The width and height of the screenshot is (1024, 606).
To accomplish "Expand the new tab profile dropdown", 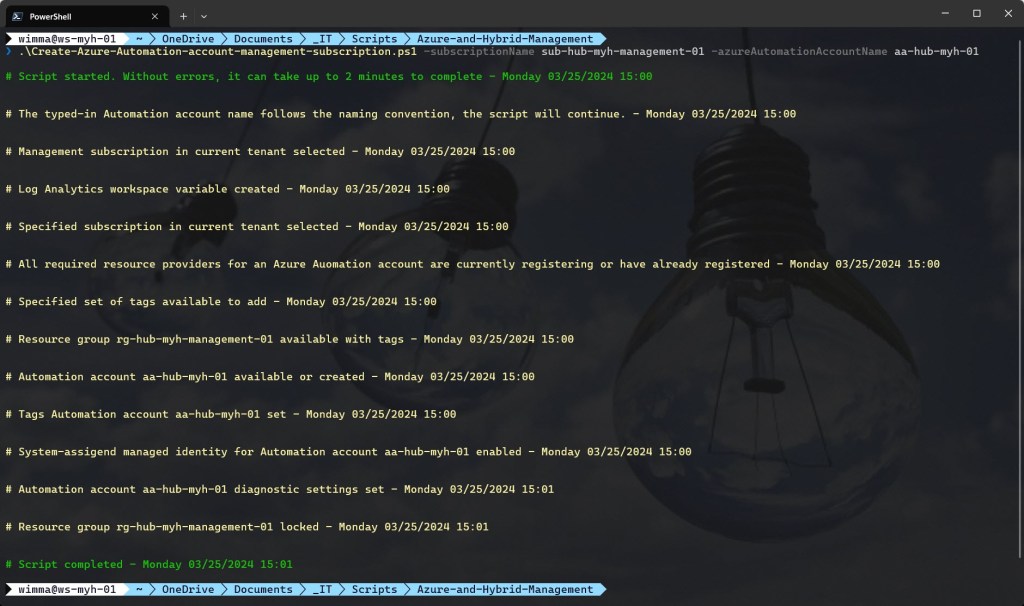I will (204, 15).
